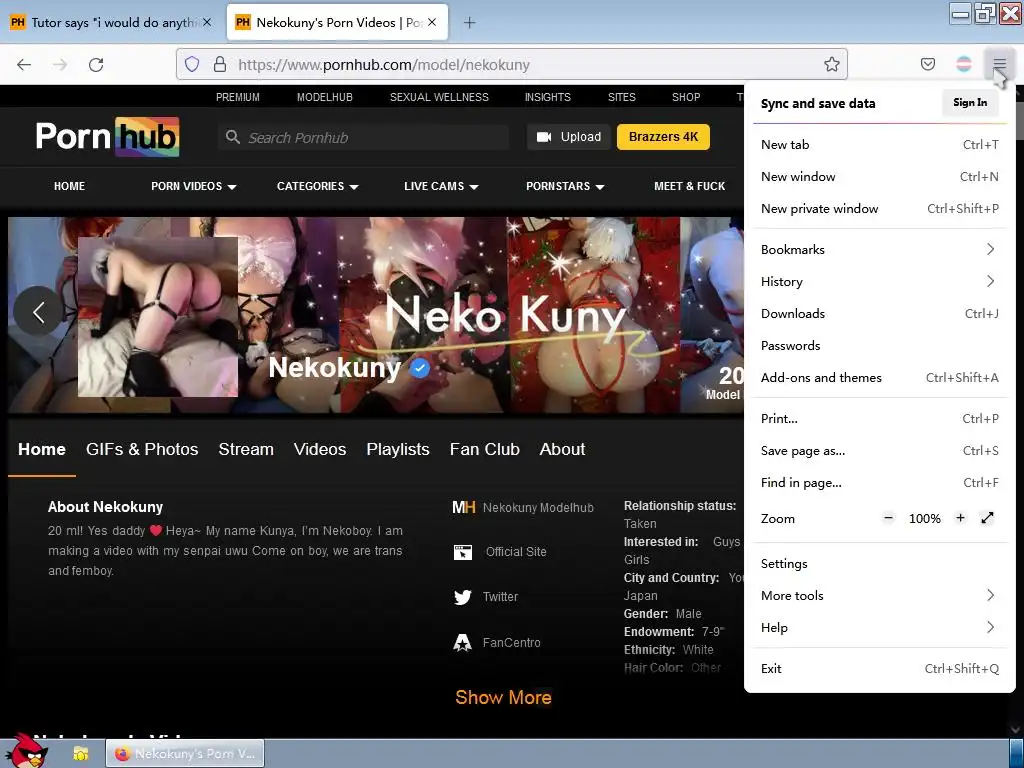The width and height of the screenshot is (1024, 768).
Task: Open a New private window
Action: (880, 208)
